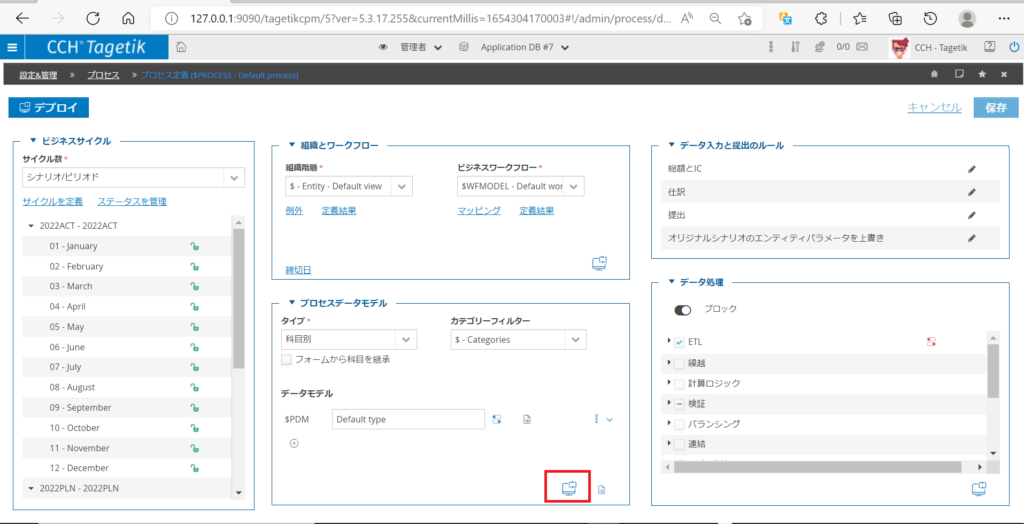Uncheck the ETL checkbox
The height and width of the screenshot is (524, 1024).
(679, 342)
